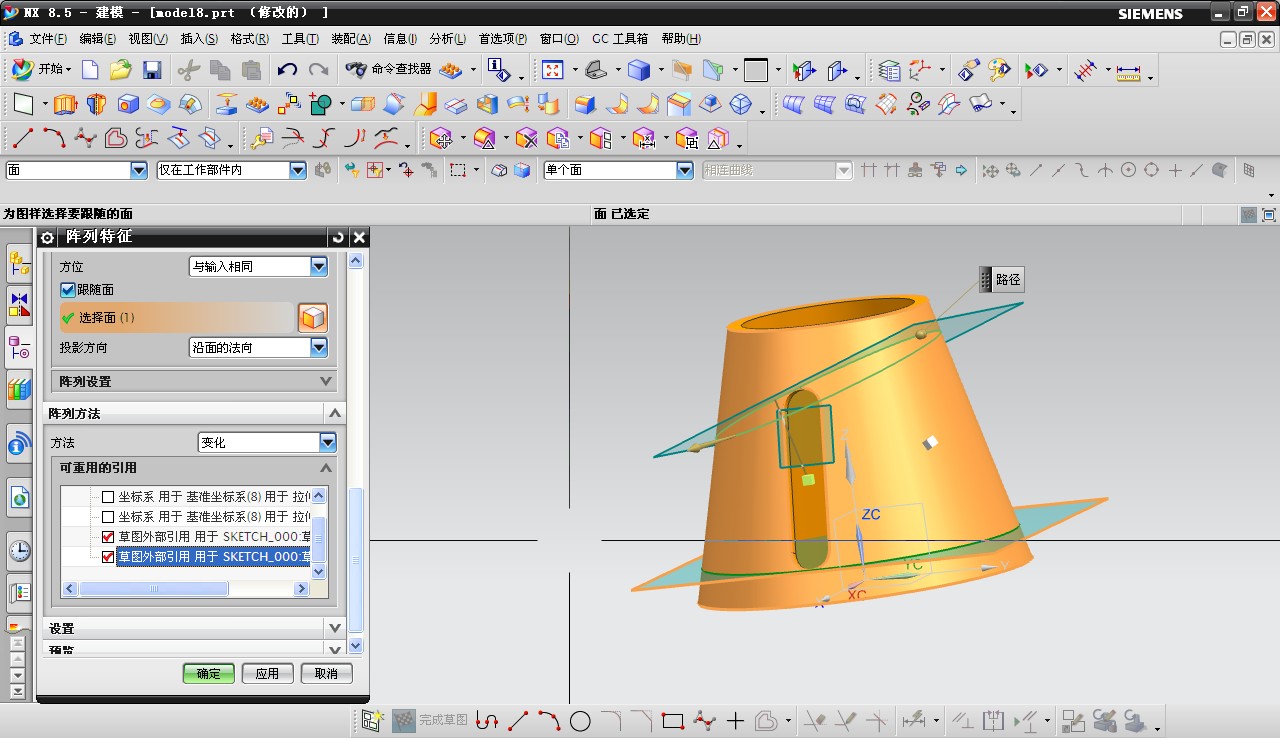
Task: Select the Line curve tool in curve toolbar
Action: point(24,138)
